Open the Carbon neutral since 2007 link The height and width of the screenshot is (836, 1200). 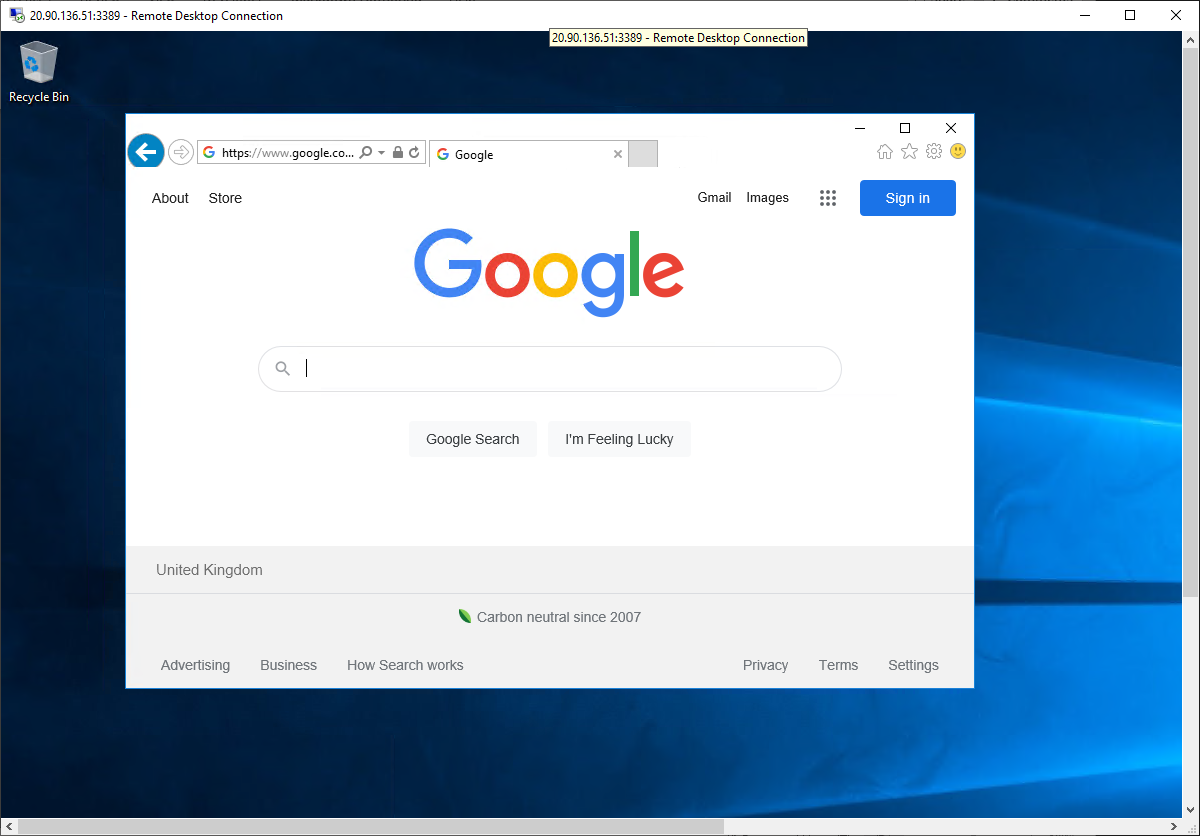pyautogui.click(x=558, y=617)
